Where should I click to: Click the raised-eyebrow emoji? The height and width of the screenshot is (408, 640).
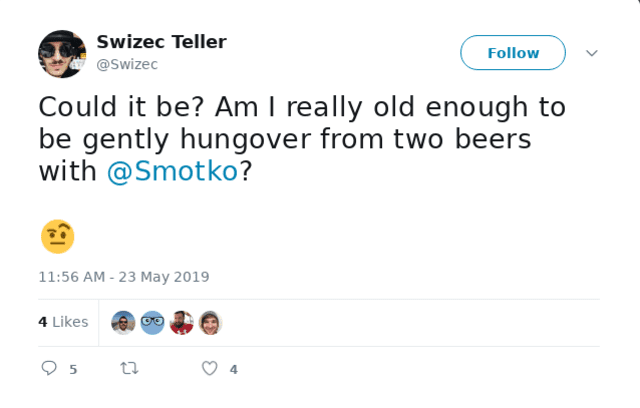click(58, 236)
